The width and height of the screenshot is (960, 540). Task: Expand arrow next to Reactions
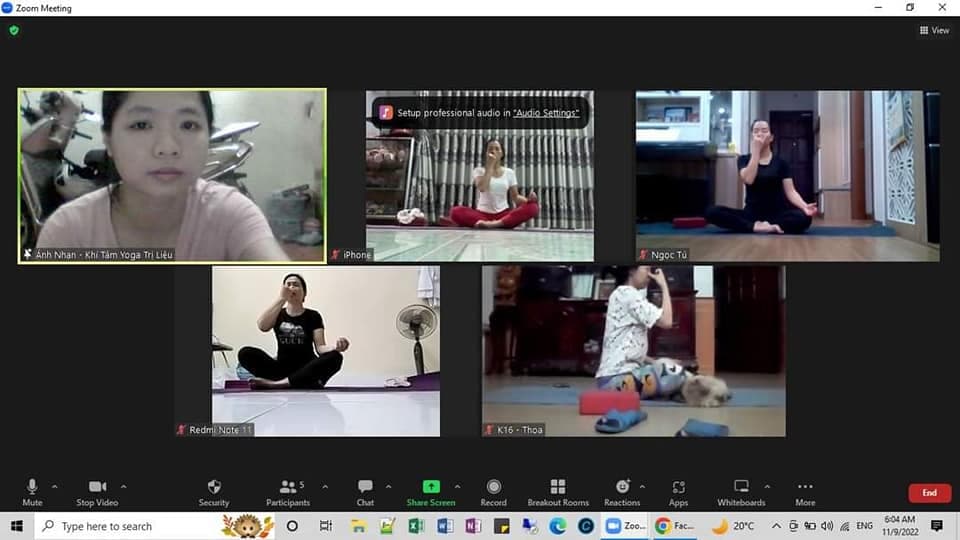click(x=642, y=487)
